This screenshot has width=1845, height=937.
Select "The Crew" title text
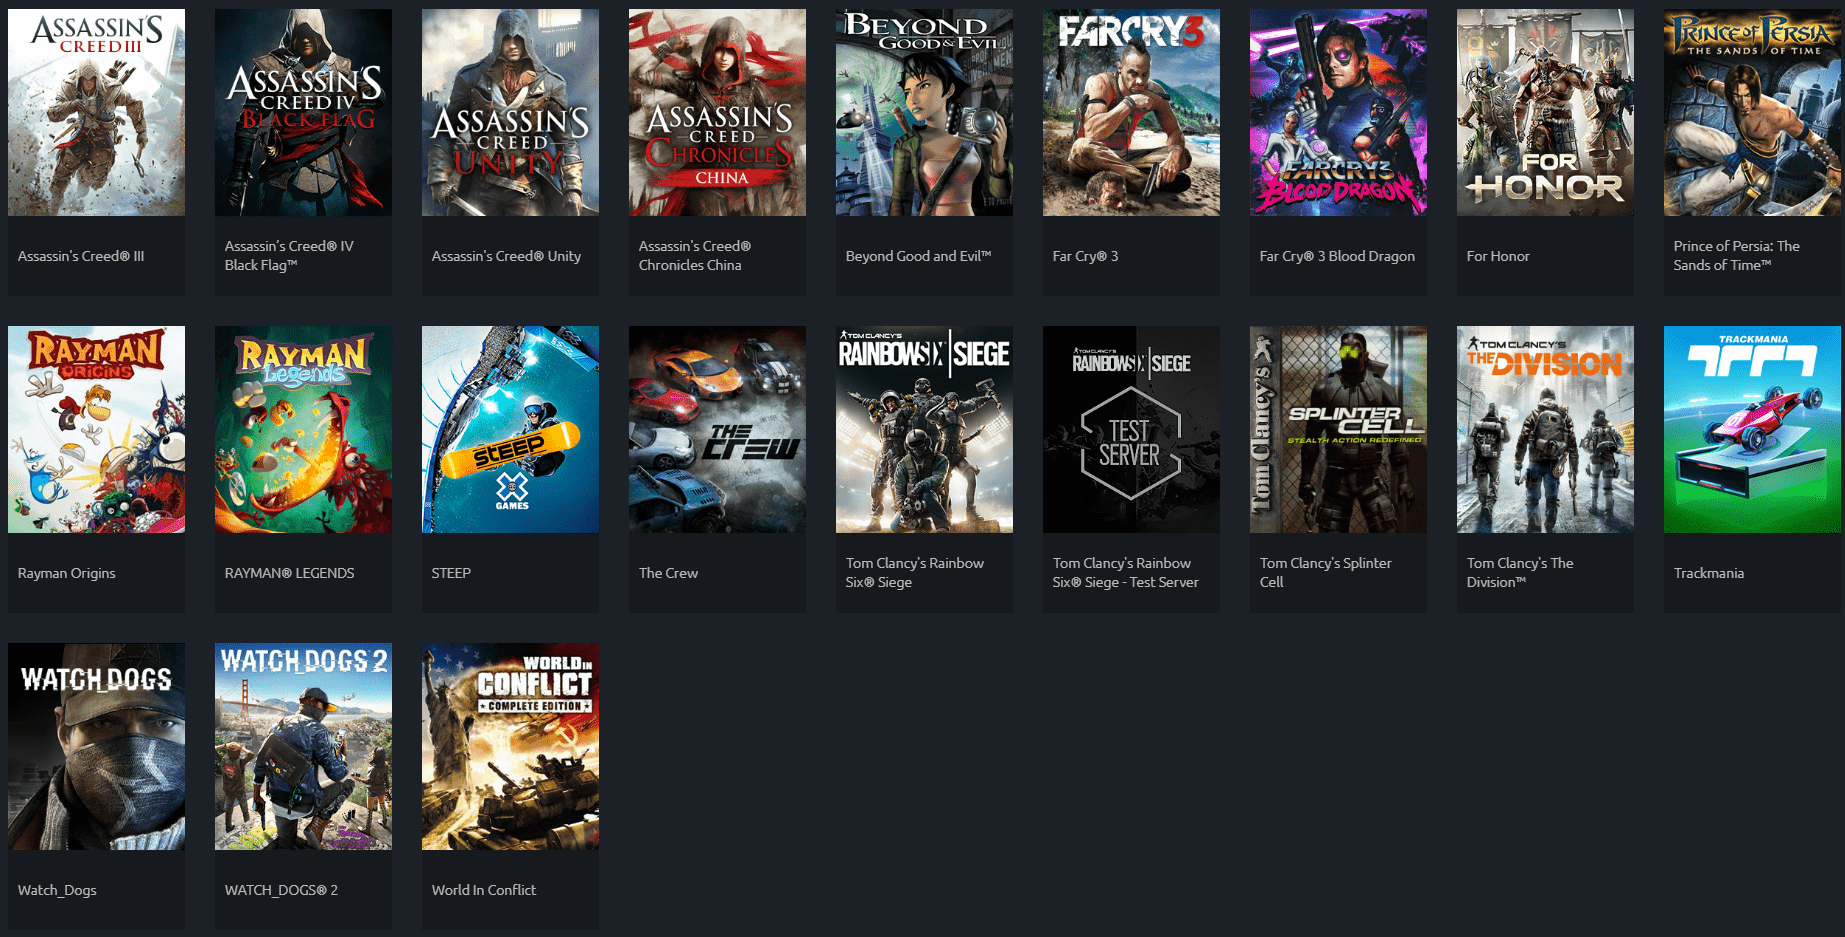coord(668,573)
